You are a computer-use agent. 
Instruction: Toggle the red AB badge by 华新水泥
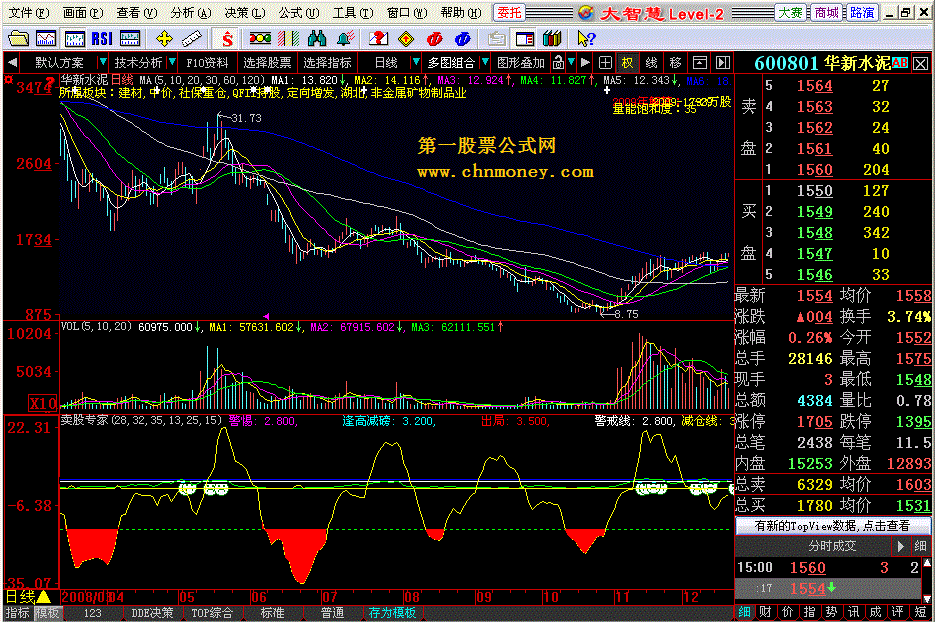point(900,63)
